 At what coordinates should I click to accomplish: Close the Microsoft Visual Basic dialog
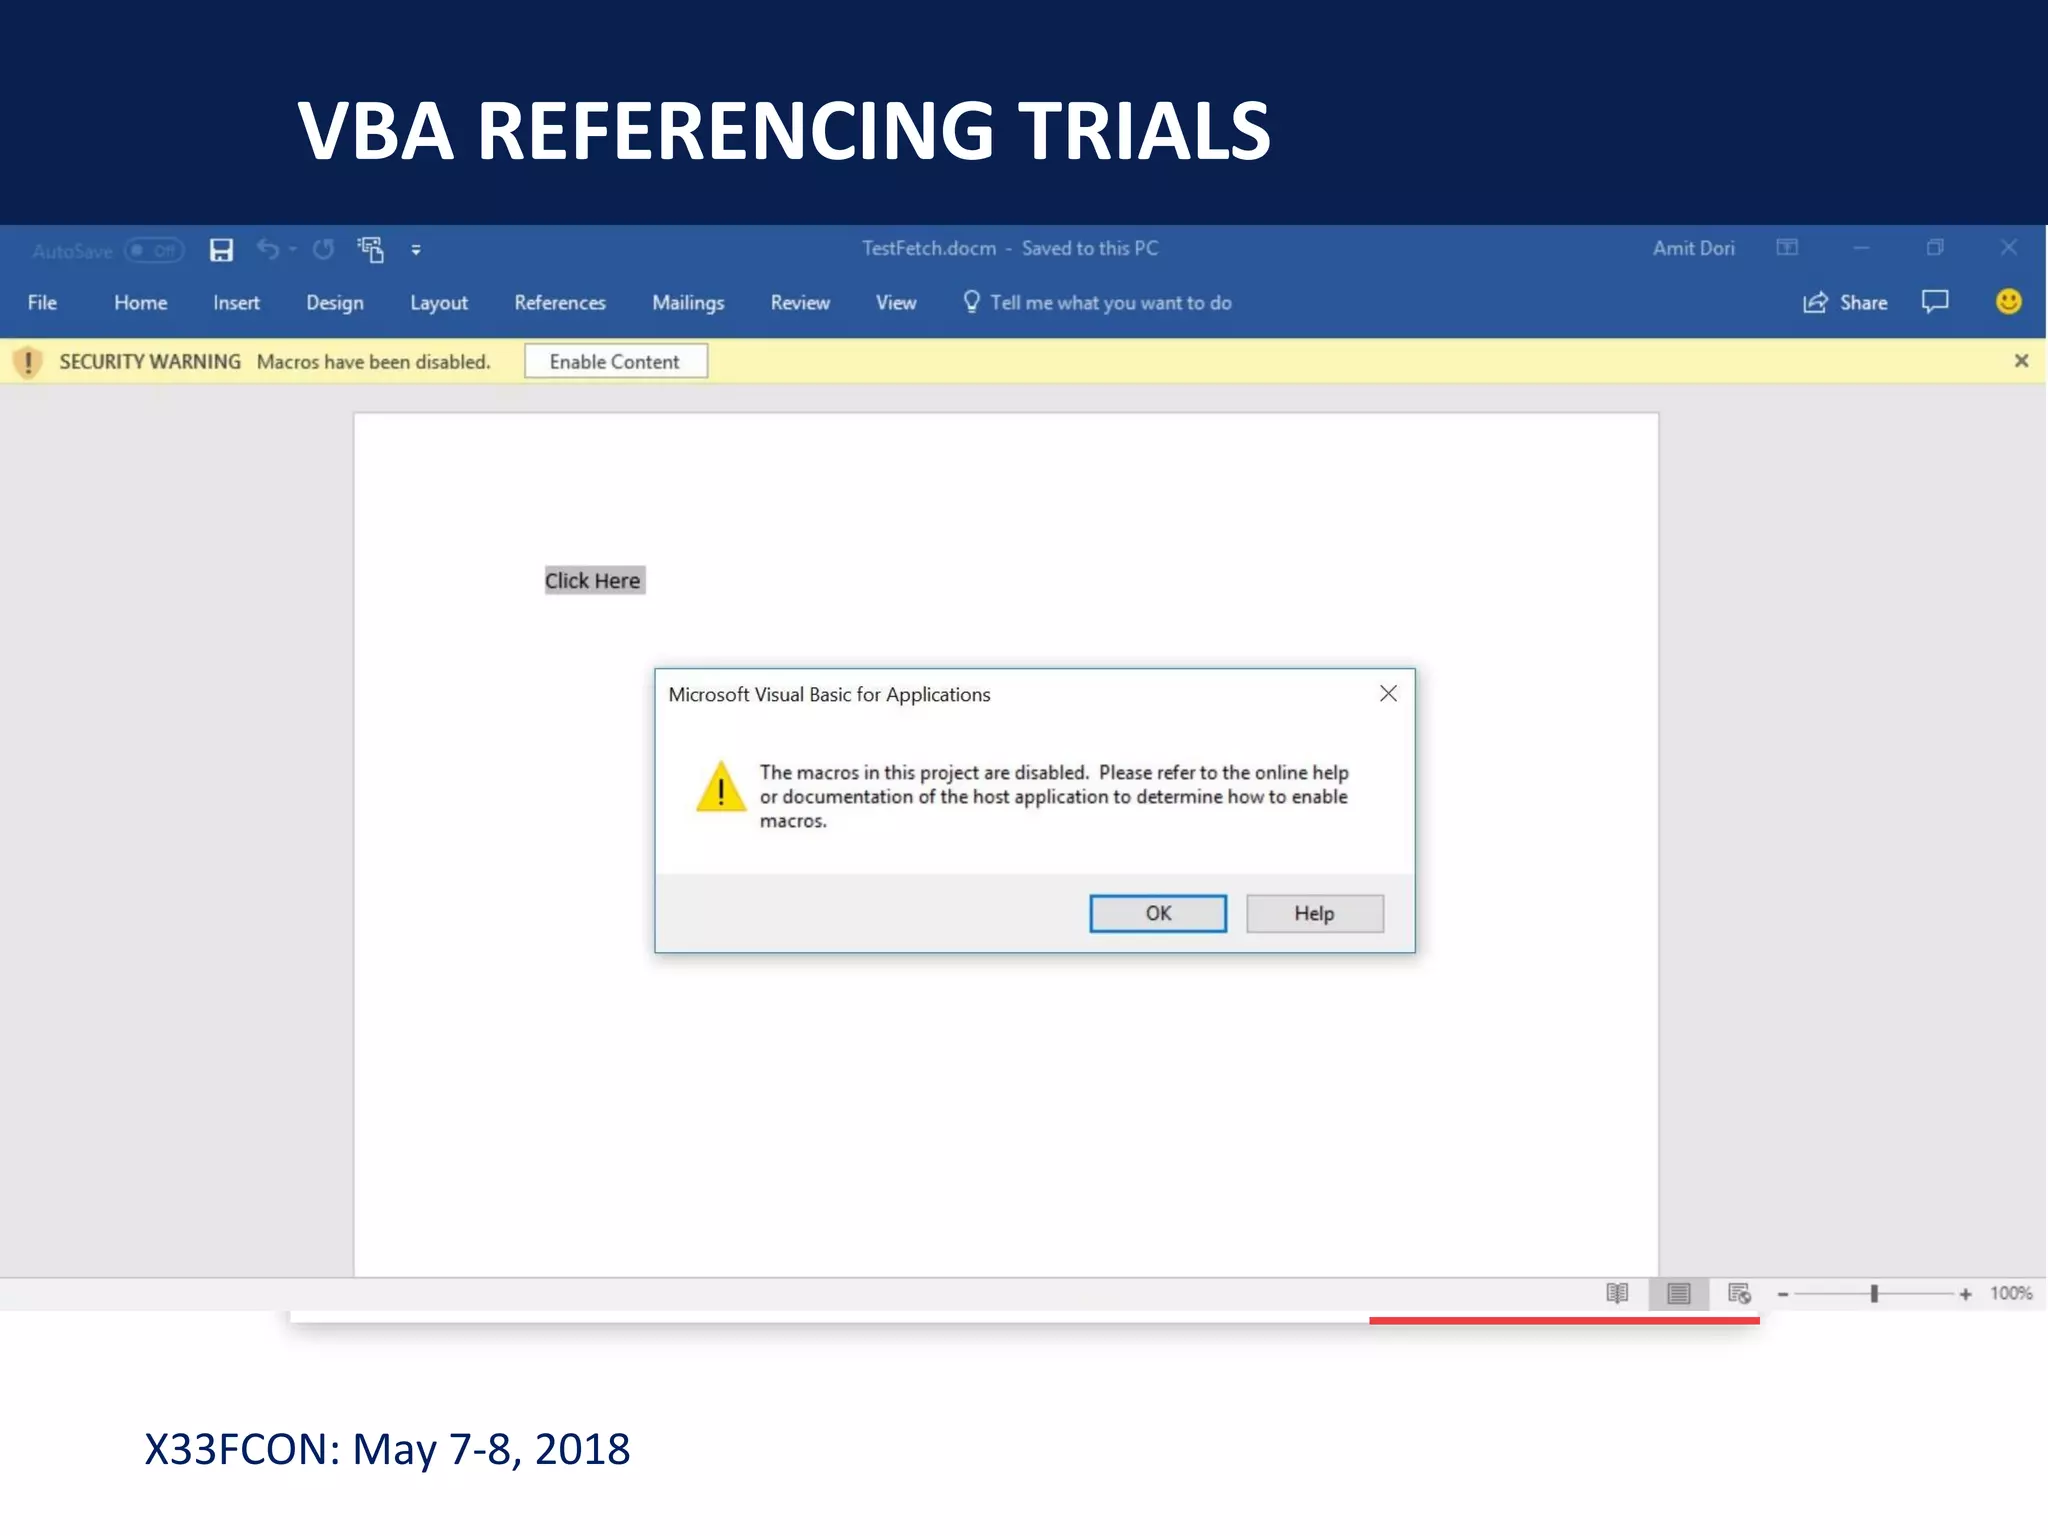1388,694
